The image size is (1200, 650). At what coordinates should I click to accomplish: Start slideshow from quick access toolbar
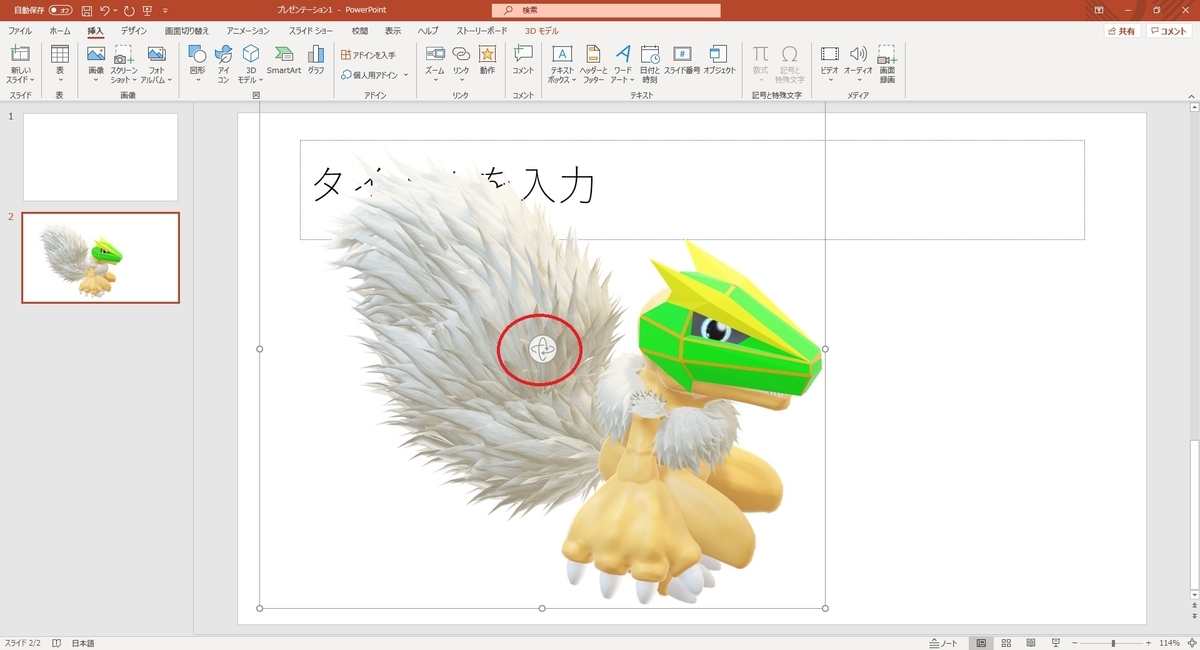(x=148, y=9)
